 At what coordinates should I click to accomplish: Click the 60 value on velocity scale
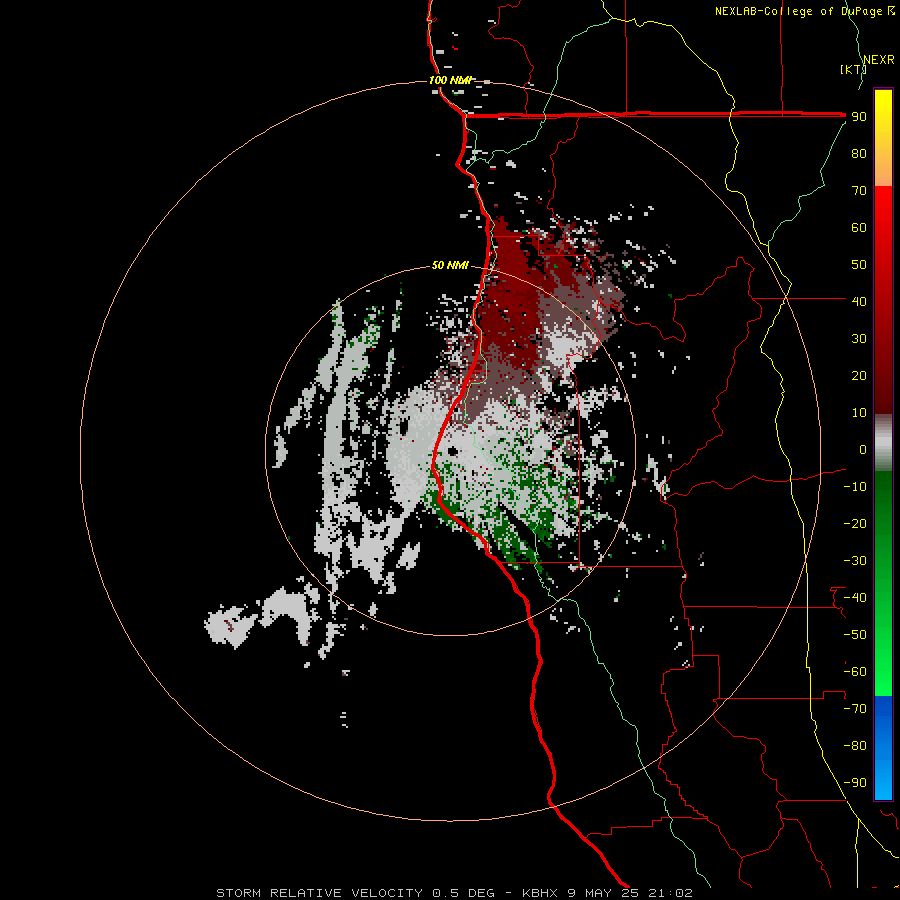coord(859,228)
